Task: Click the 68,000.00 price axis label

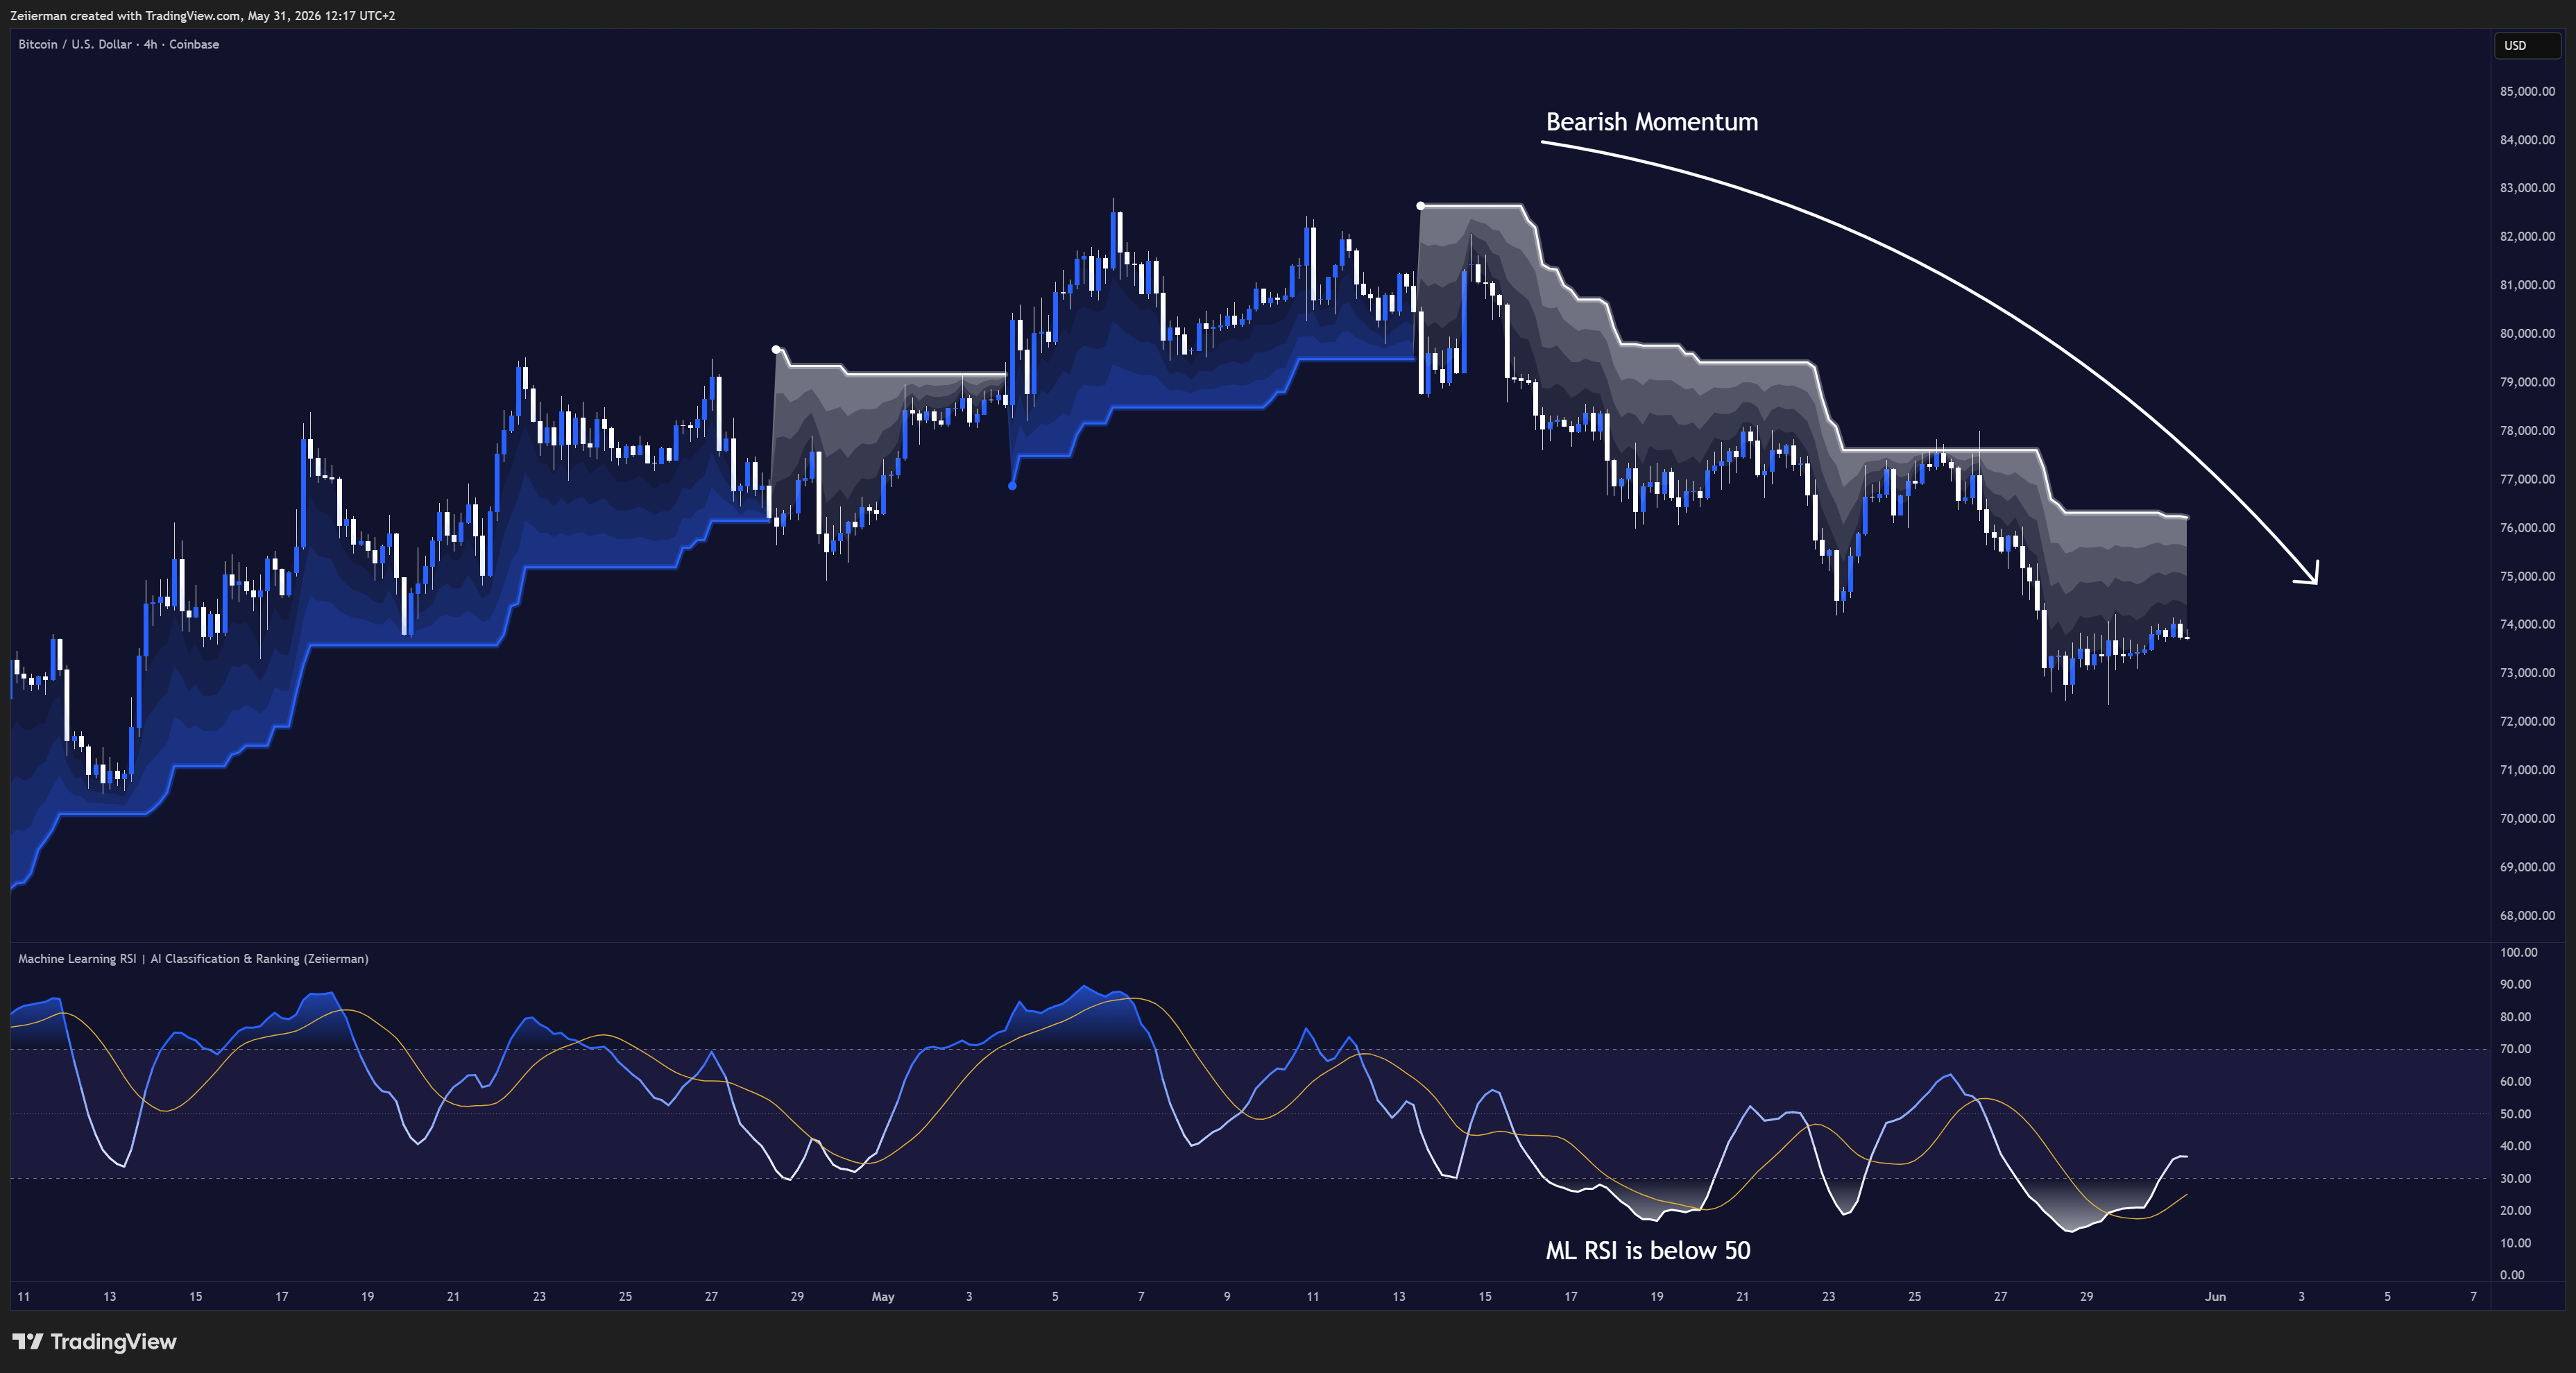Action: [2527, 915]
